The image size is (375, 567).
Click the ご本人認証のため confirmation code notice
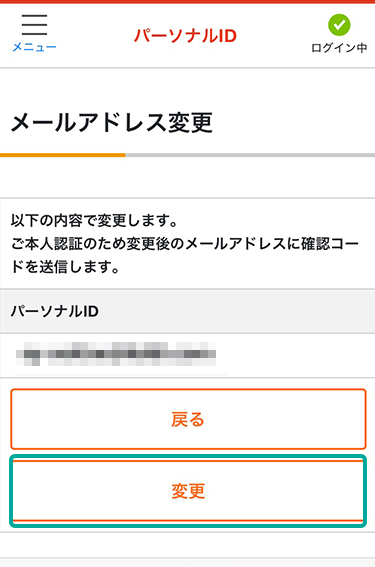pos(185,244)
